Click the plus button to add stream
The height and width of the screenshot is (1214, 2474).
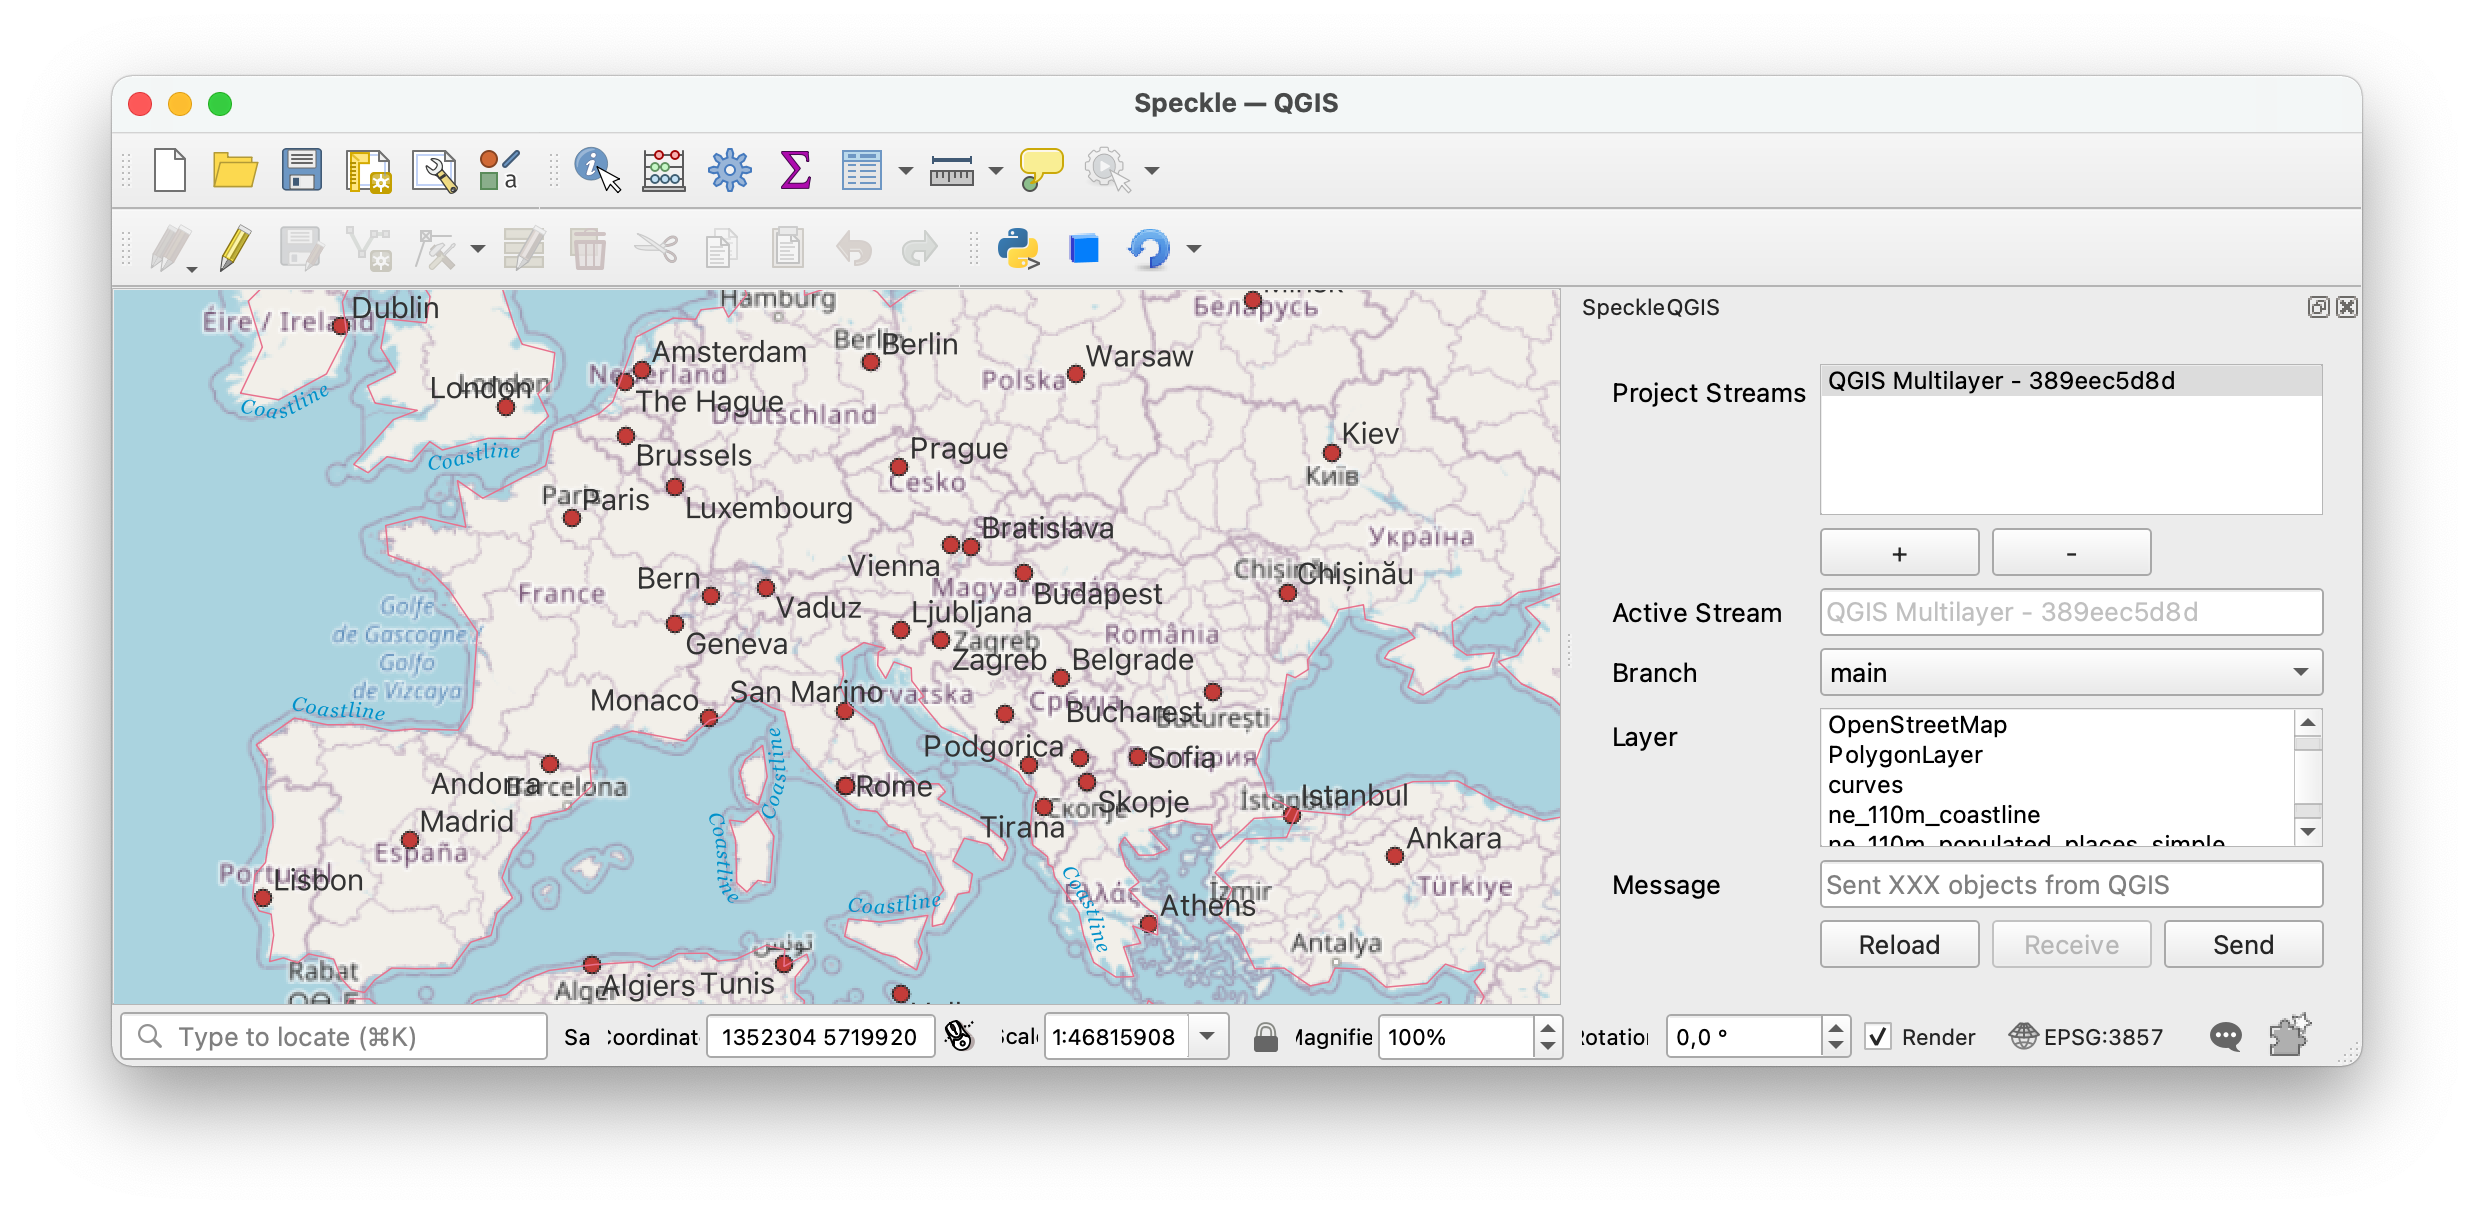click(1899, 553)
